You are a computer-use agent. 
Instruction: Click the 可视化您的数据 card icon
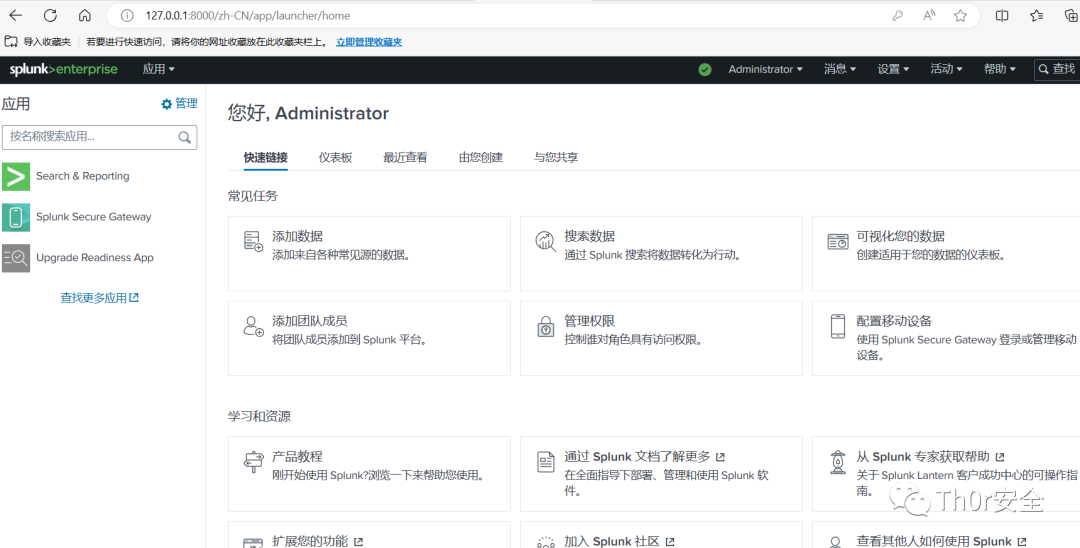click(x=838, y=242)
